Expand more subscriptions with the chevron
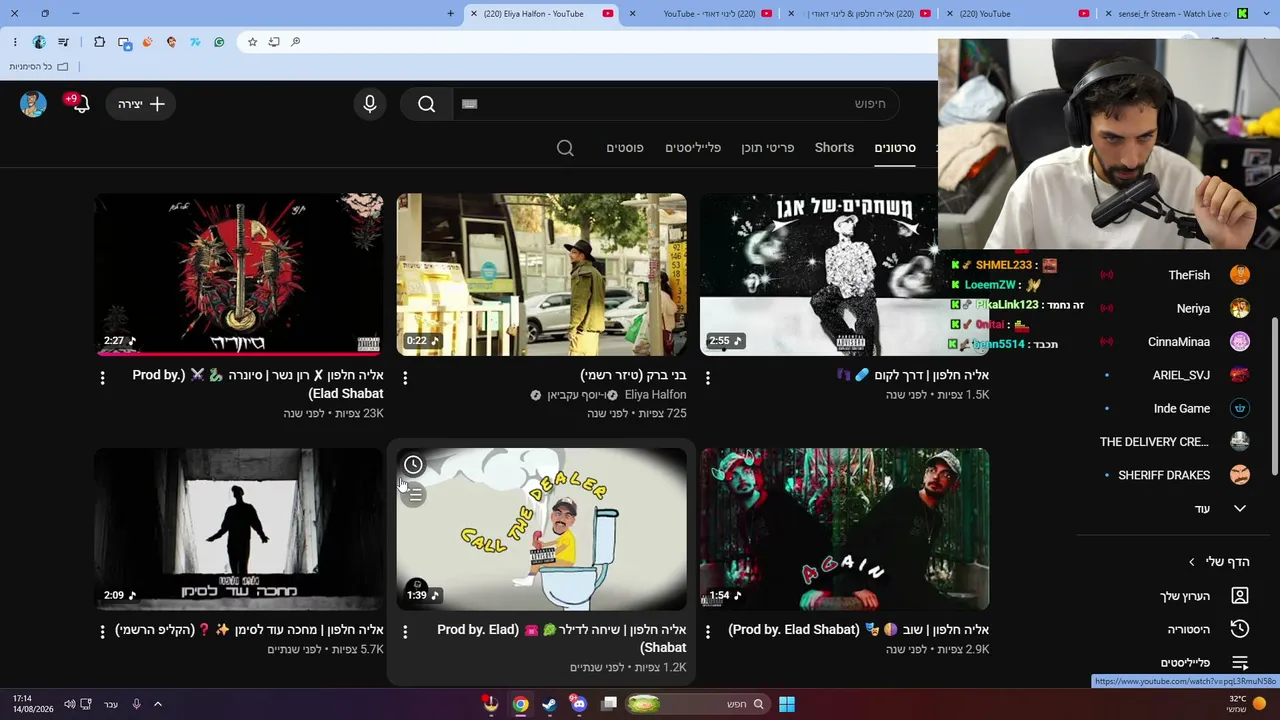Screen dimensions: 1280x720 (1240, 509)
